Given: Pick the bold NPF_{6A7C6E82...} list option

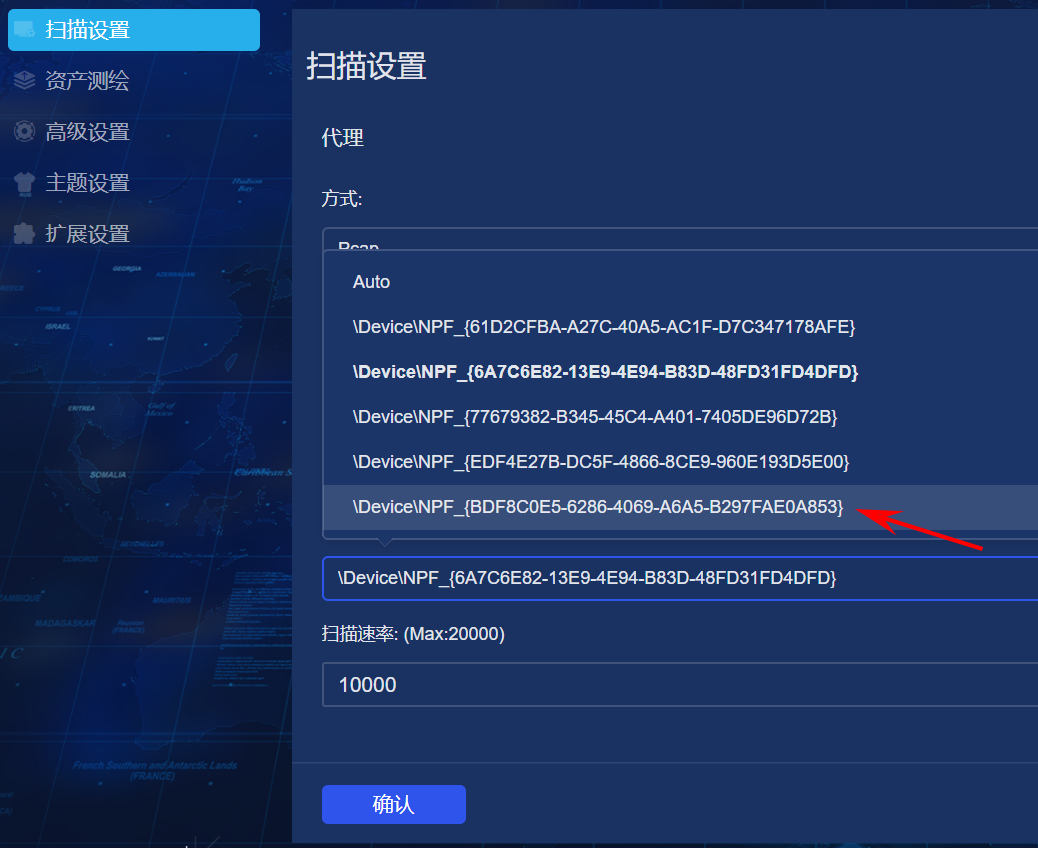Looking at the screenshot, I should click(605, 372).
